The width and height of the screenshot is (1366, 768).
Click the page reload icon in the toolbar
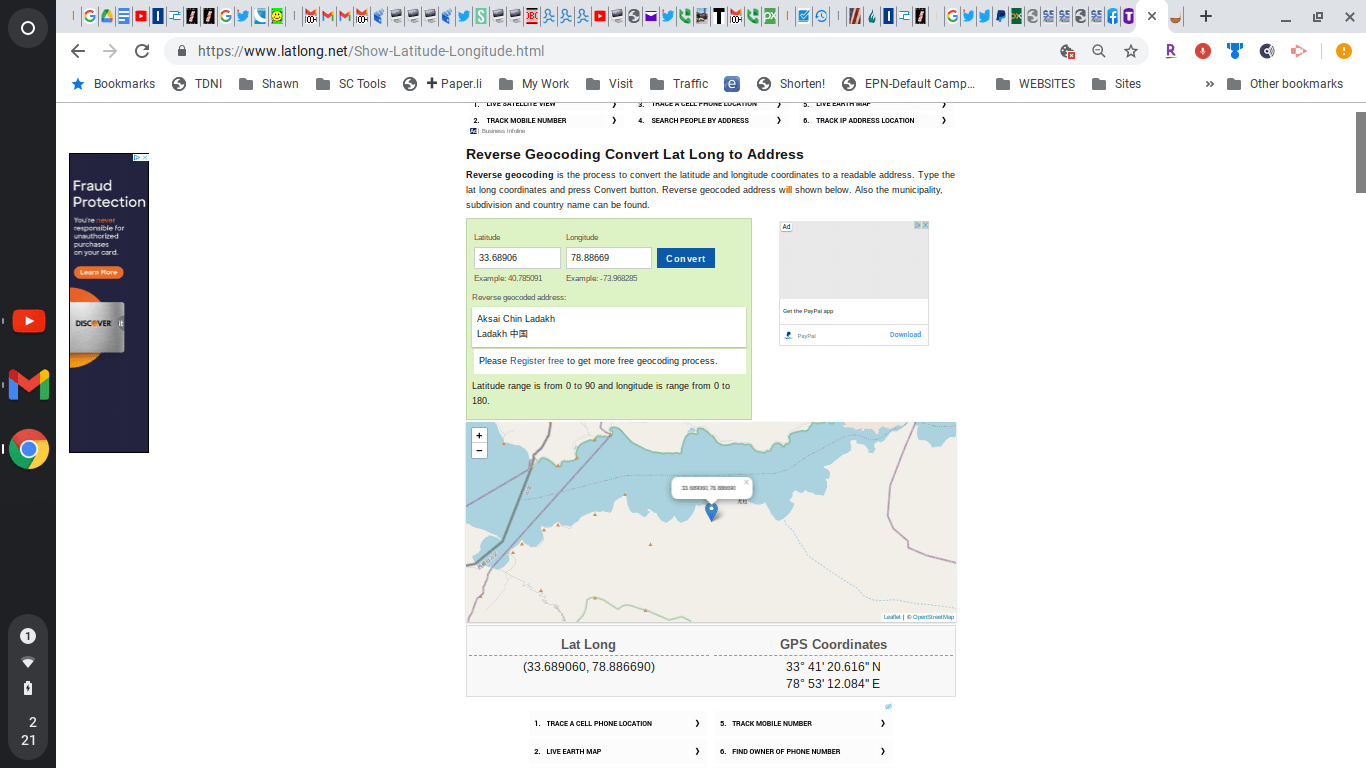142,51
